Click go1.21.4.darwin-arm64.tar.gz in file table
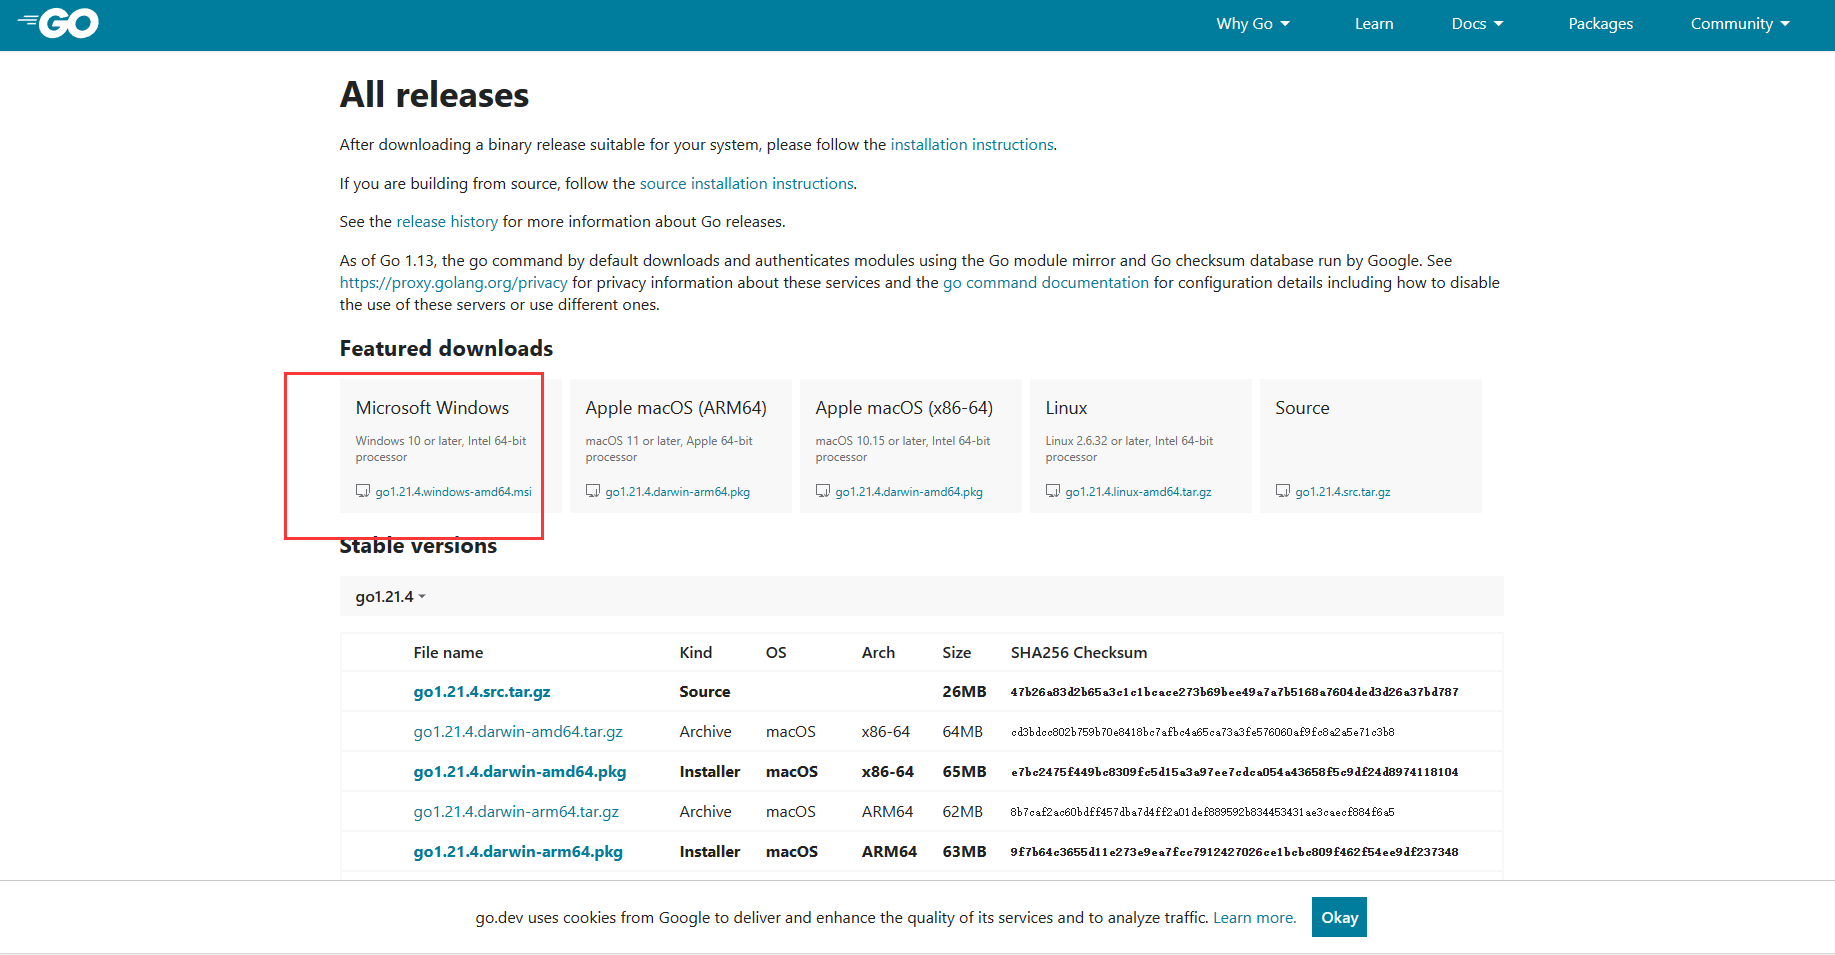Image resolution: width=1835 pixels, height=955 pixels. point(516,812)
